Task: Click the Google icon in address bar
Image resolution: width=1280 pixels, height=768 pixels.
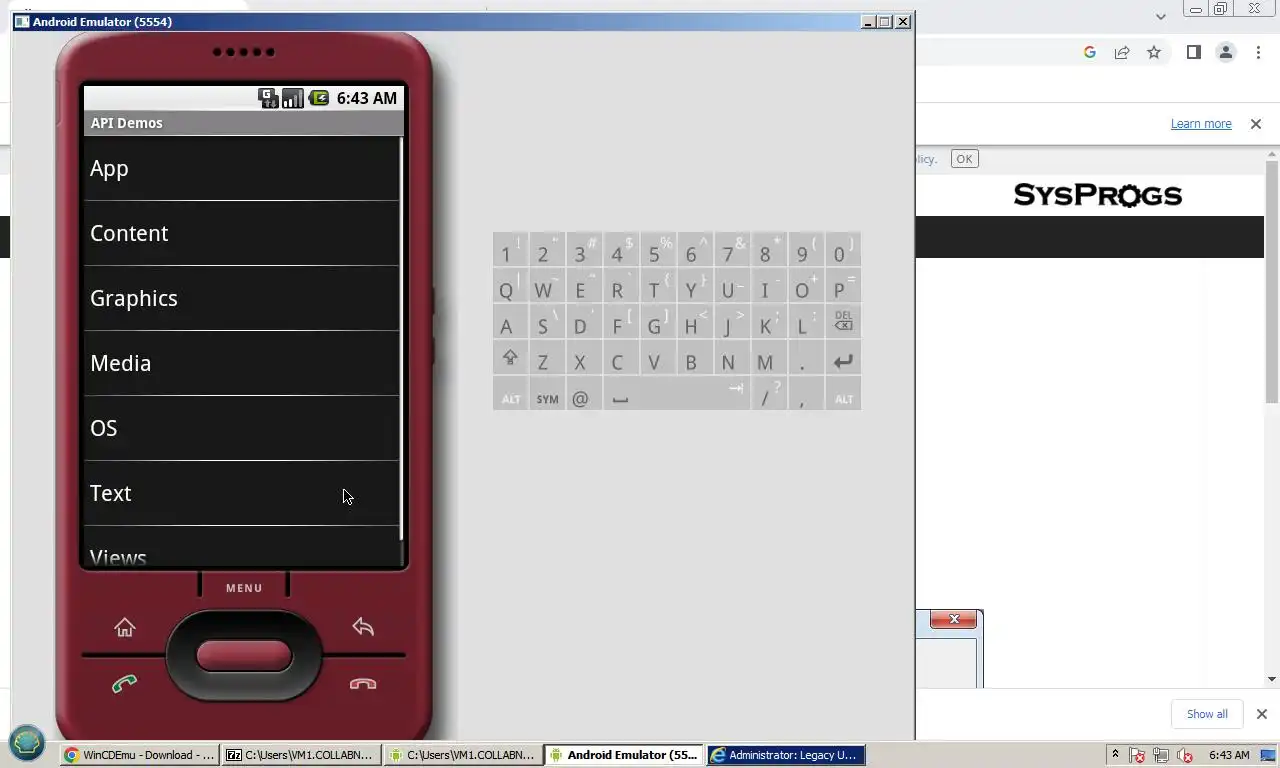Action: pos(1090,52)
